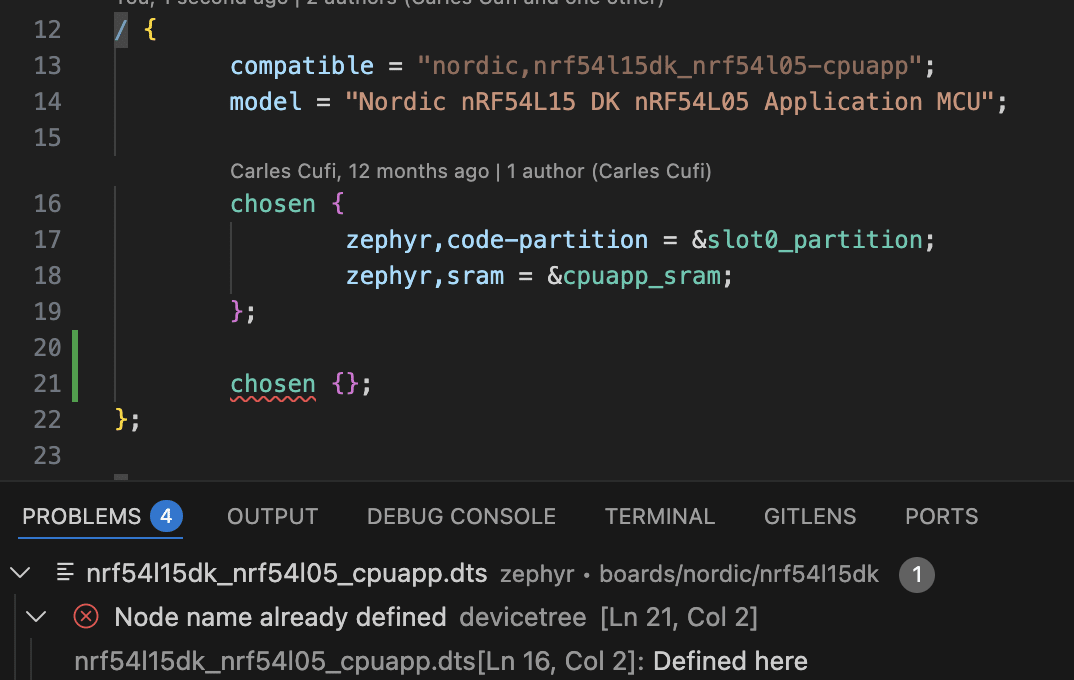The height and width of the screenshot is (680, 1074).
Task: Place cursor on &slot0_partition reference
Action: 815,239
